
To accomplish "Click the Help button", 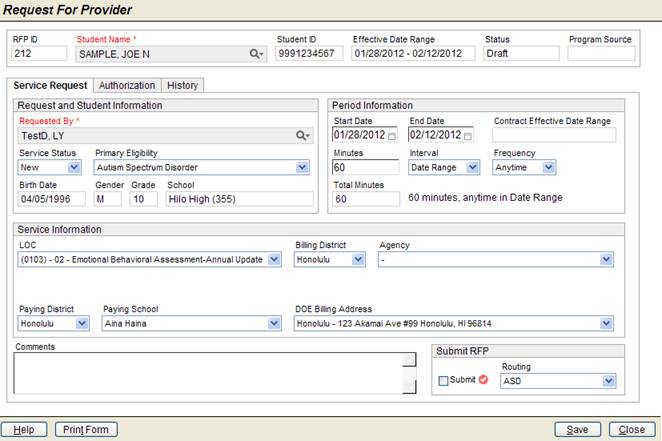I will [24, 430].
